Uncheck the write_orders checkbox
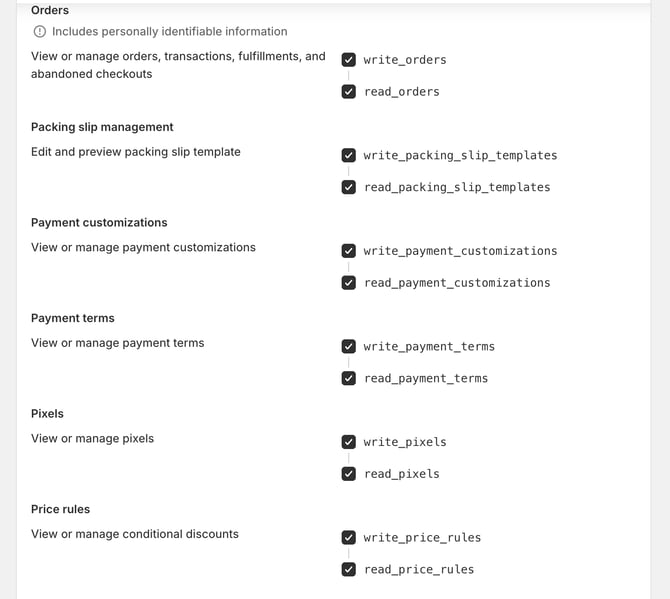The image size is (670, 599). coord(348,60)
